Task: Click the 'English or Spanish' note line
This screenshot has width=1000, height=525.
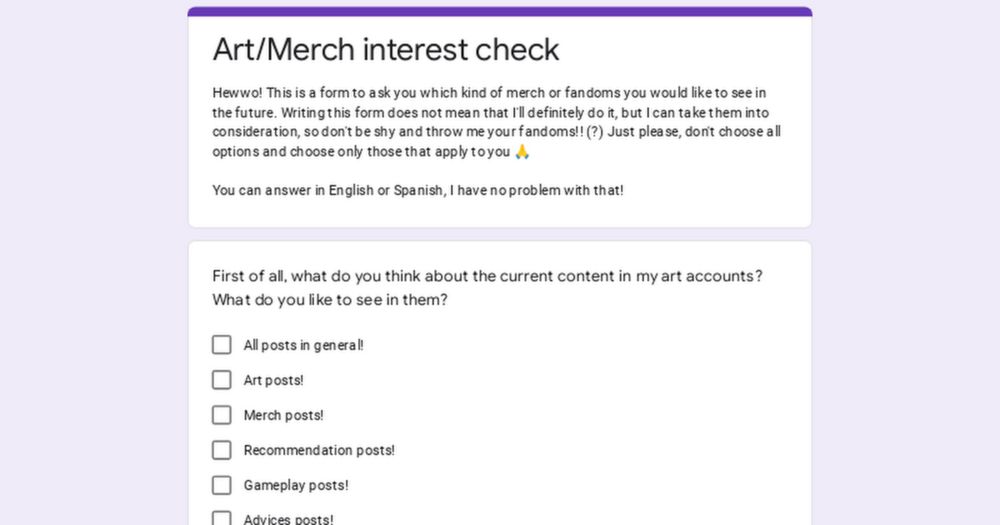Action: pos(417,190)
